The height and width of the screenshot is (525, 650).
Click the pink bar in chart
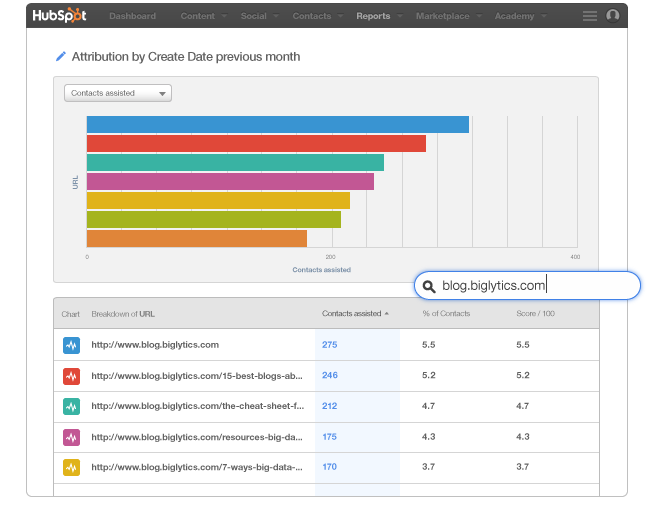click(x=230, y=182)
